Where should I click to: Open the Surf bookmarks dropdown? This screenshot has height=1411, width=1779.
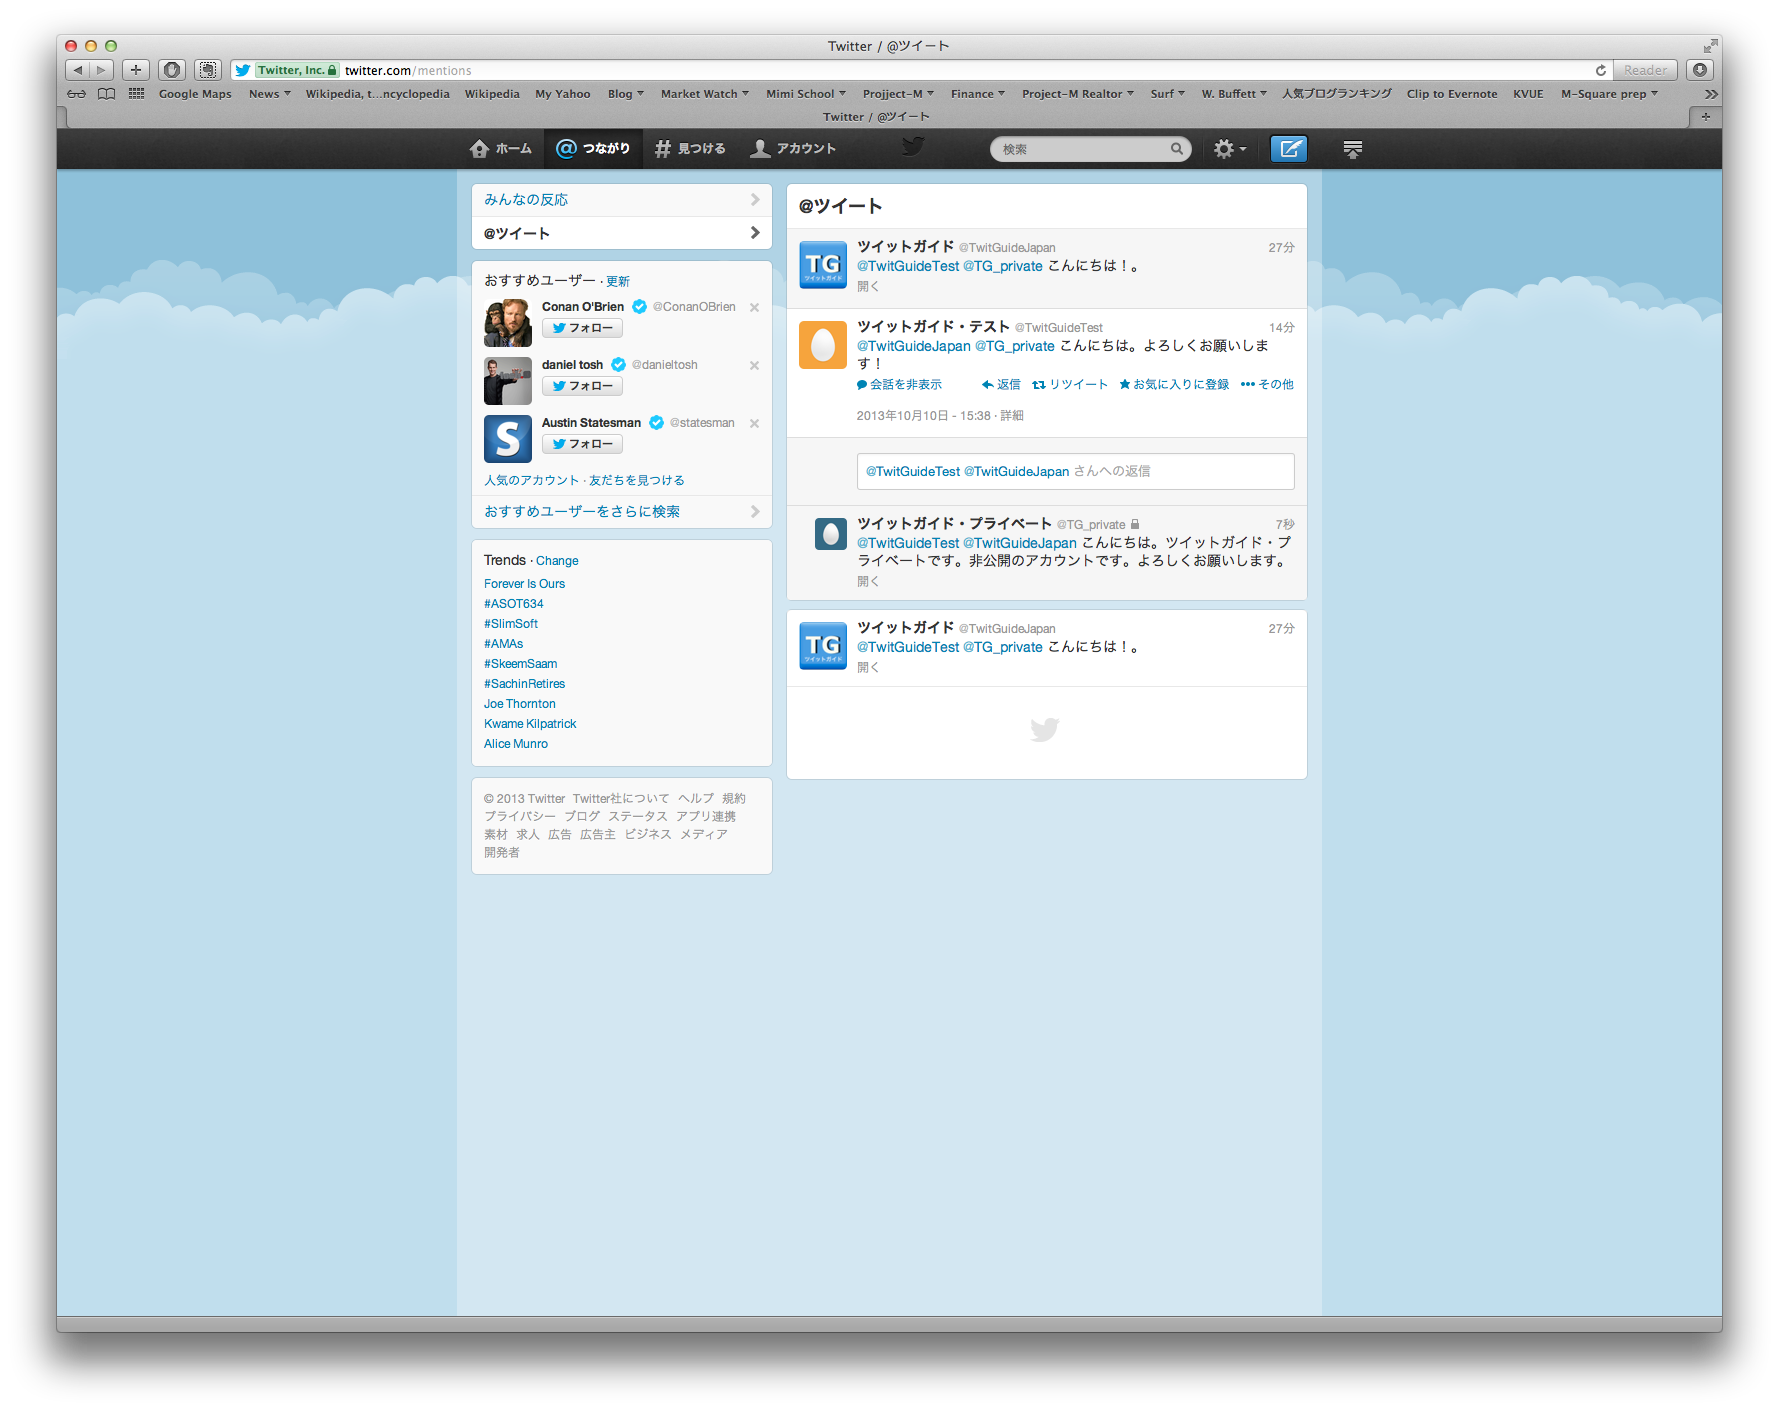1167,94
